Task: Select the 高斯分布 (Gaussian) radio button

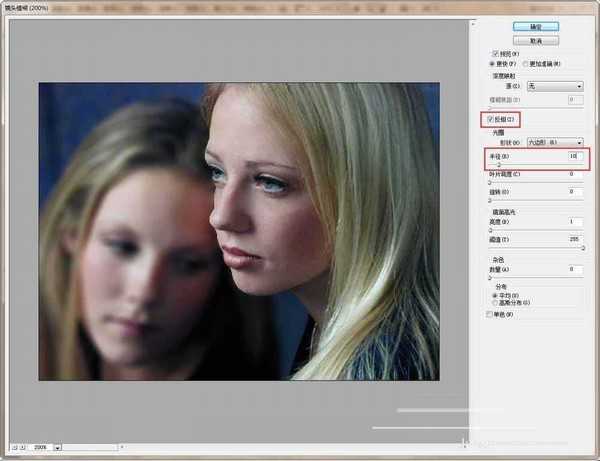Action: point(494,303)
